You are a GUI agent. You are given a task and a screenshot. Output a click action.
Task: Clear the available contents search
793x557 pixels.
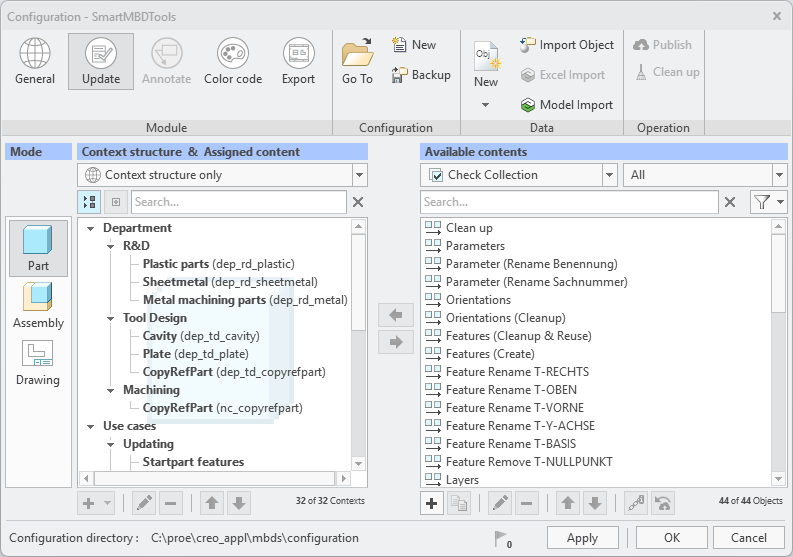(730, 202)
